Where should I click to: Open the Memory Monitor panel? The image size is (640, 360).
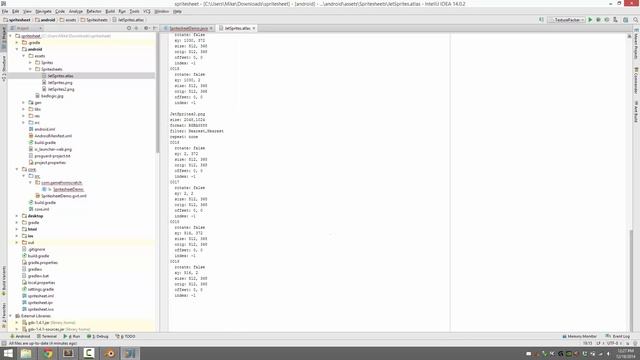pos(580,336)
